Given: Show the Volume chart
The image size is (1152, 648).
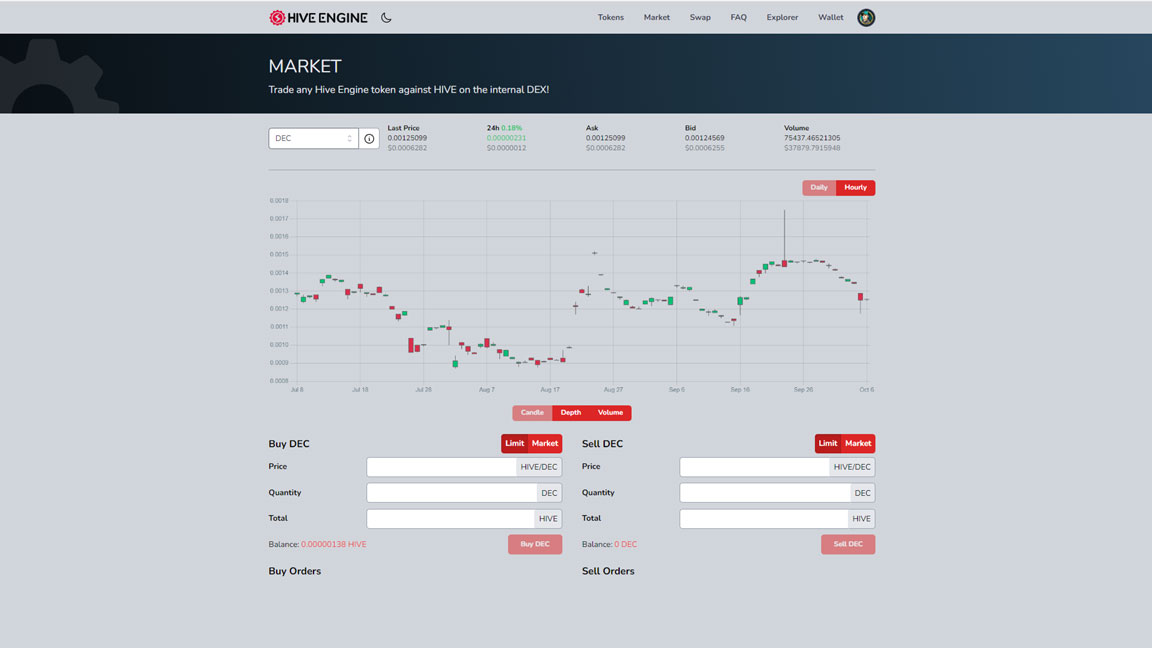Looking at the screenshot, I should click(x=611, y=413).
